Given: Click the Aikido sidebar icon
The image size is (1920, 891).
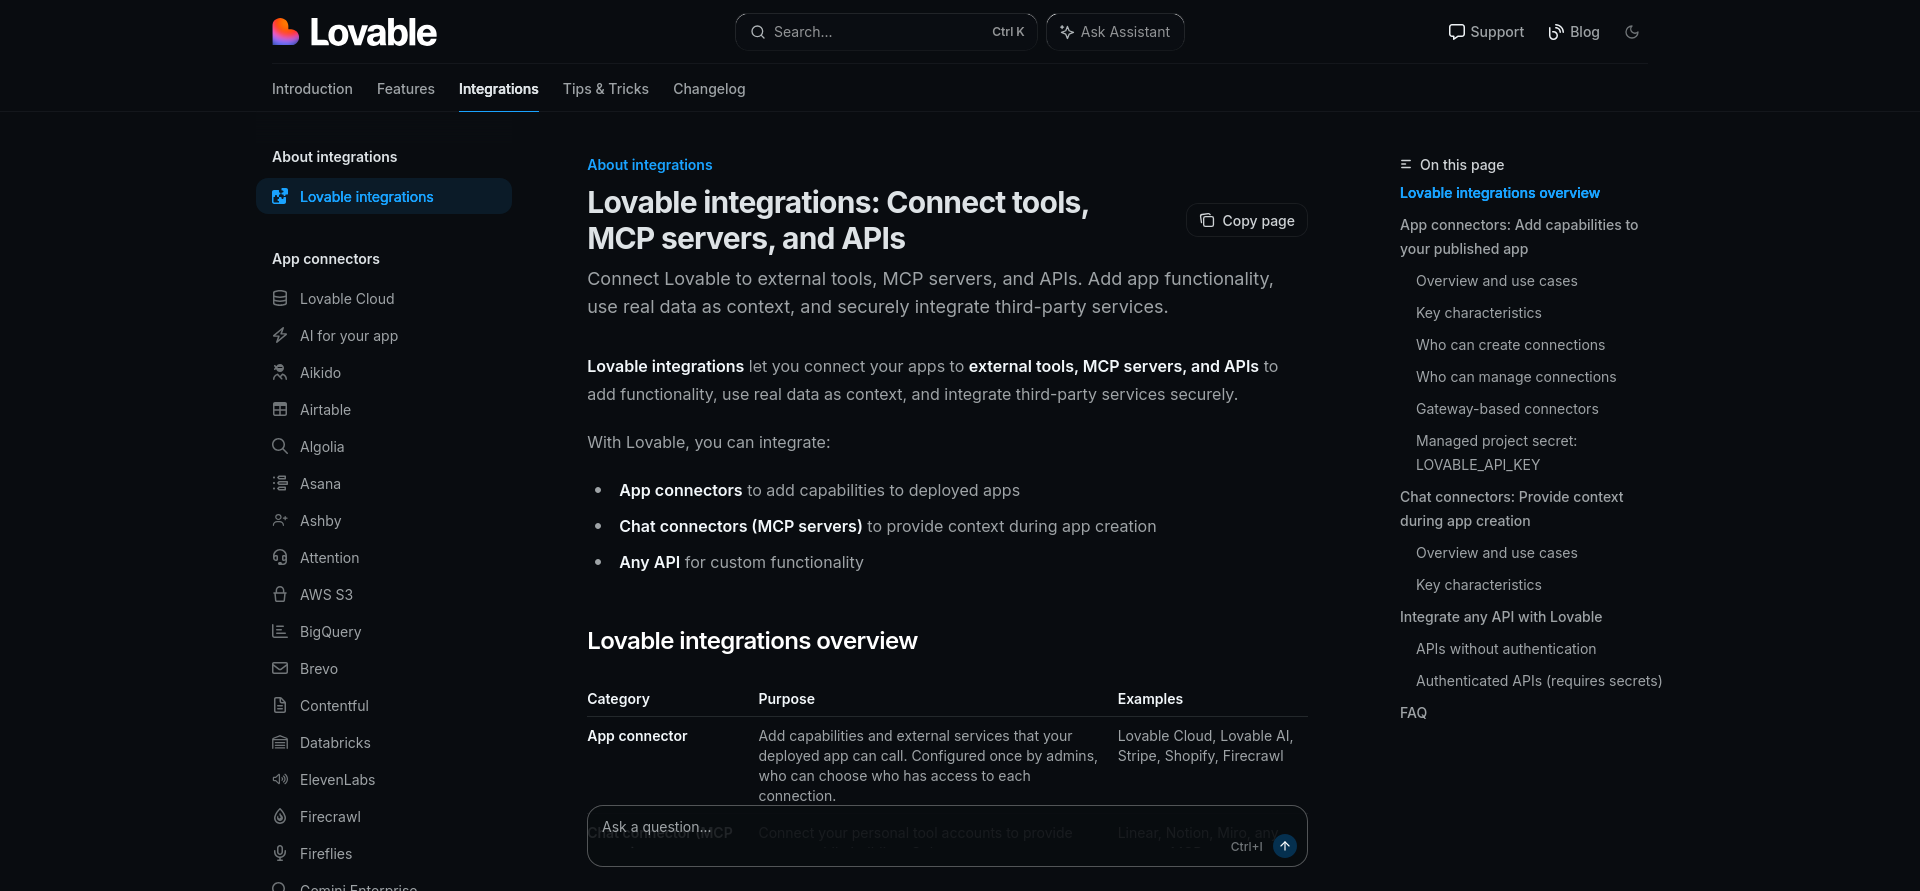Looking at the screenshot, I should [280, 372].
